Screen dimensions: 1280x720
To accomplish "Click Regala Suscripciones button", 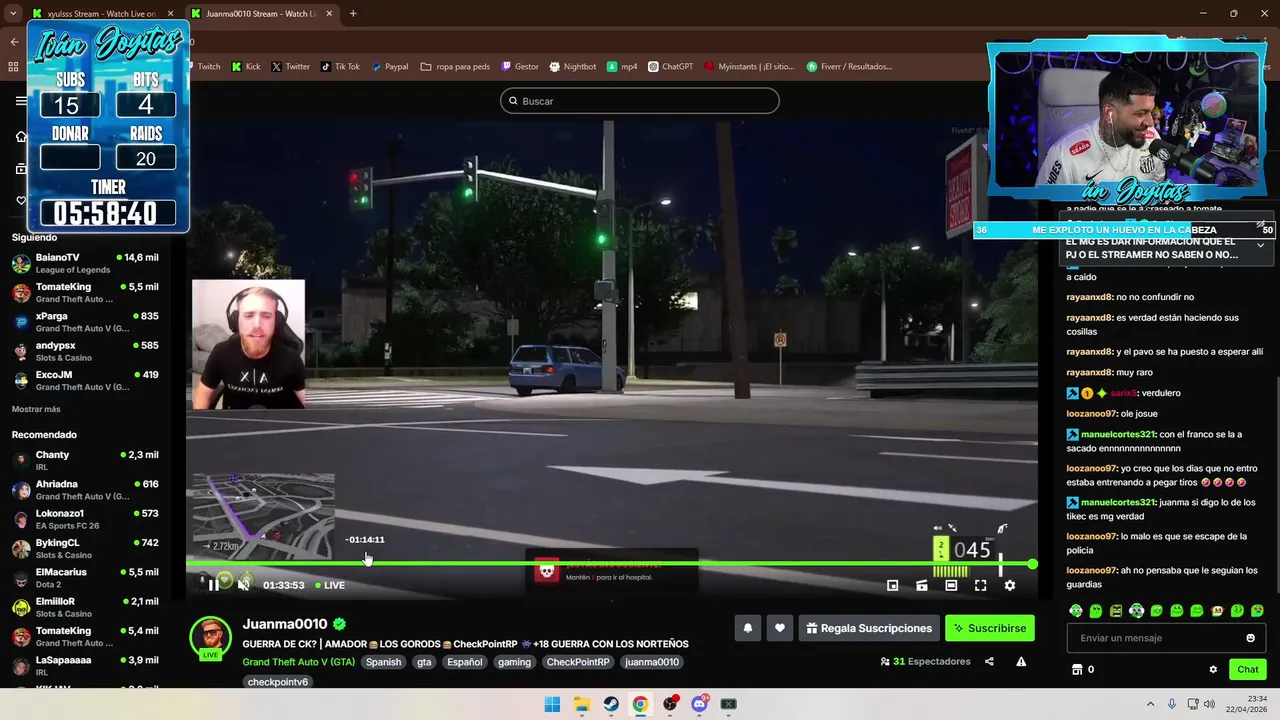I will pyautogui.click(x=869, y=628).
